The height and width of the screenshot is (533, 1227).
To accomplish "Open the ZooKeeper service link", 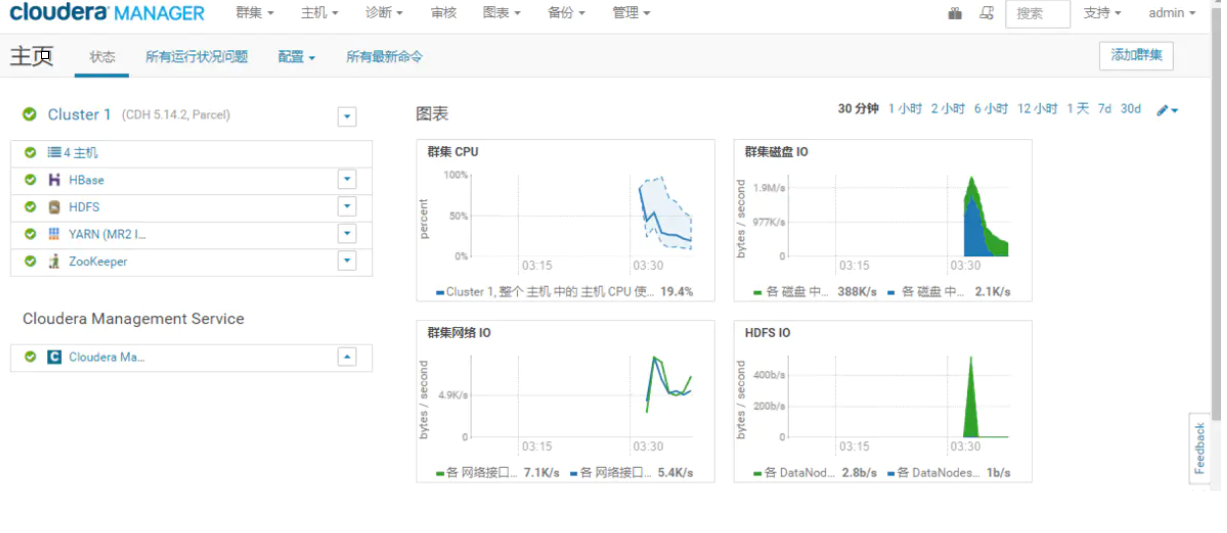I will [98, 261].
